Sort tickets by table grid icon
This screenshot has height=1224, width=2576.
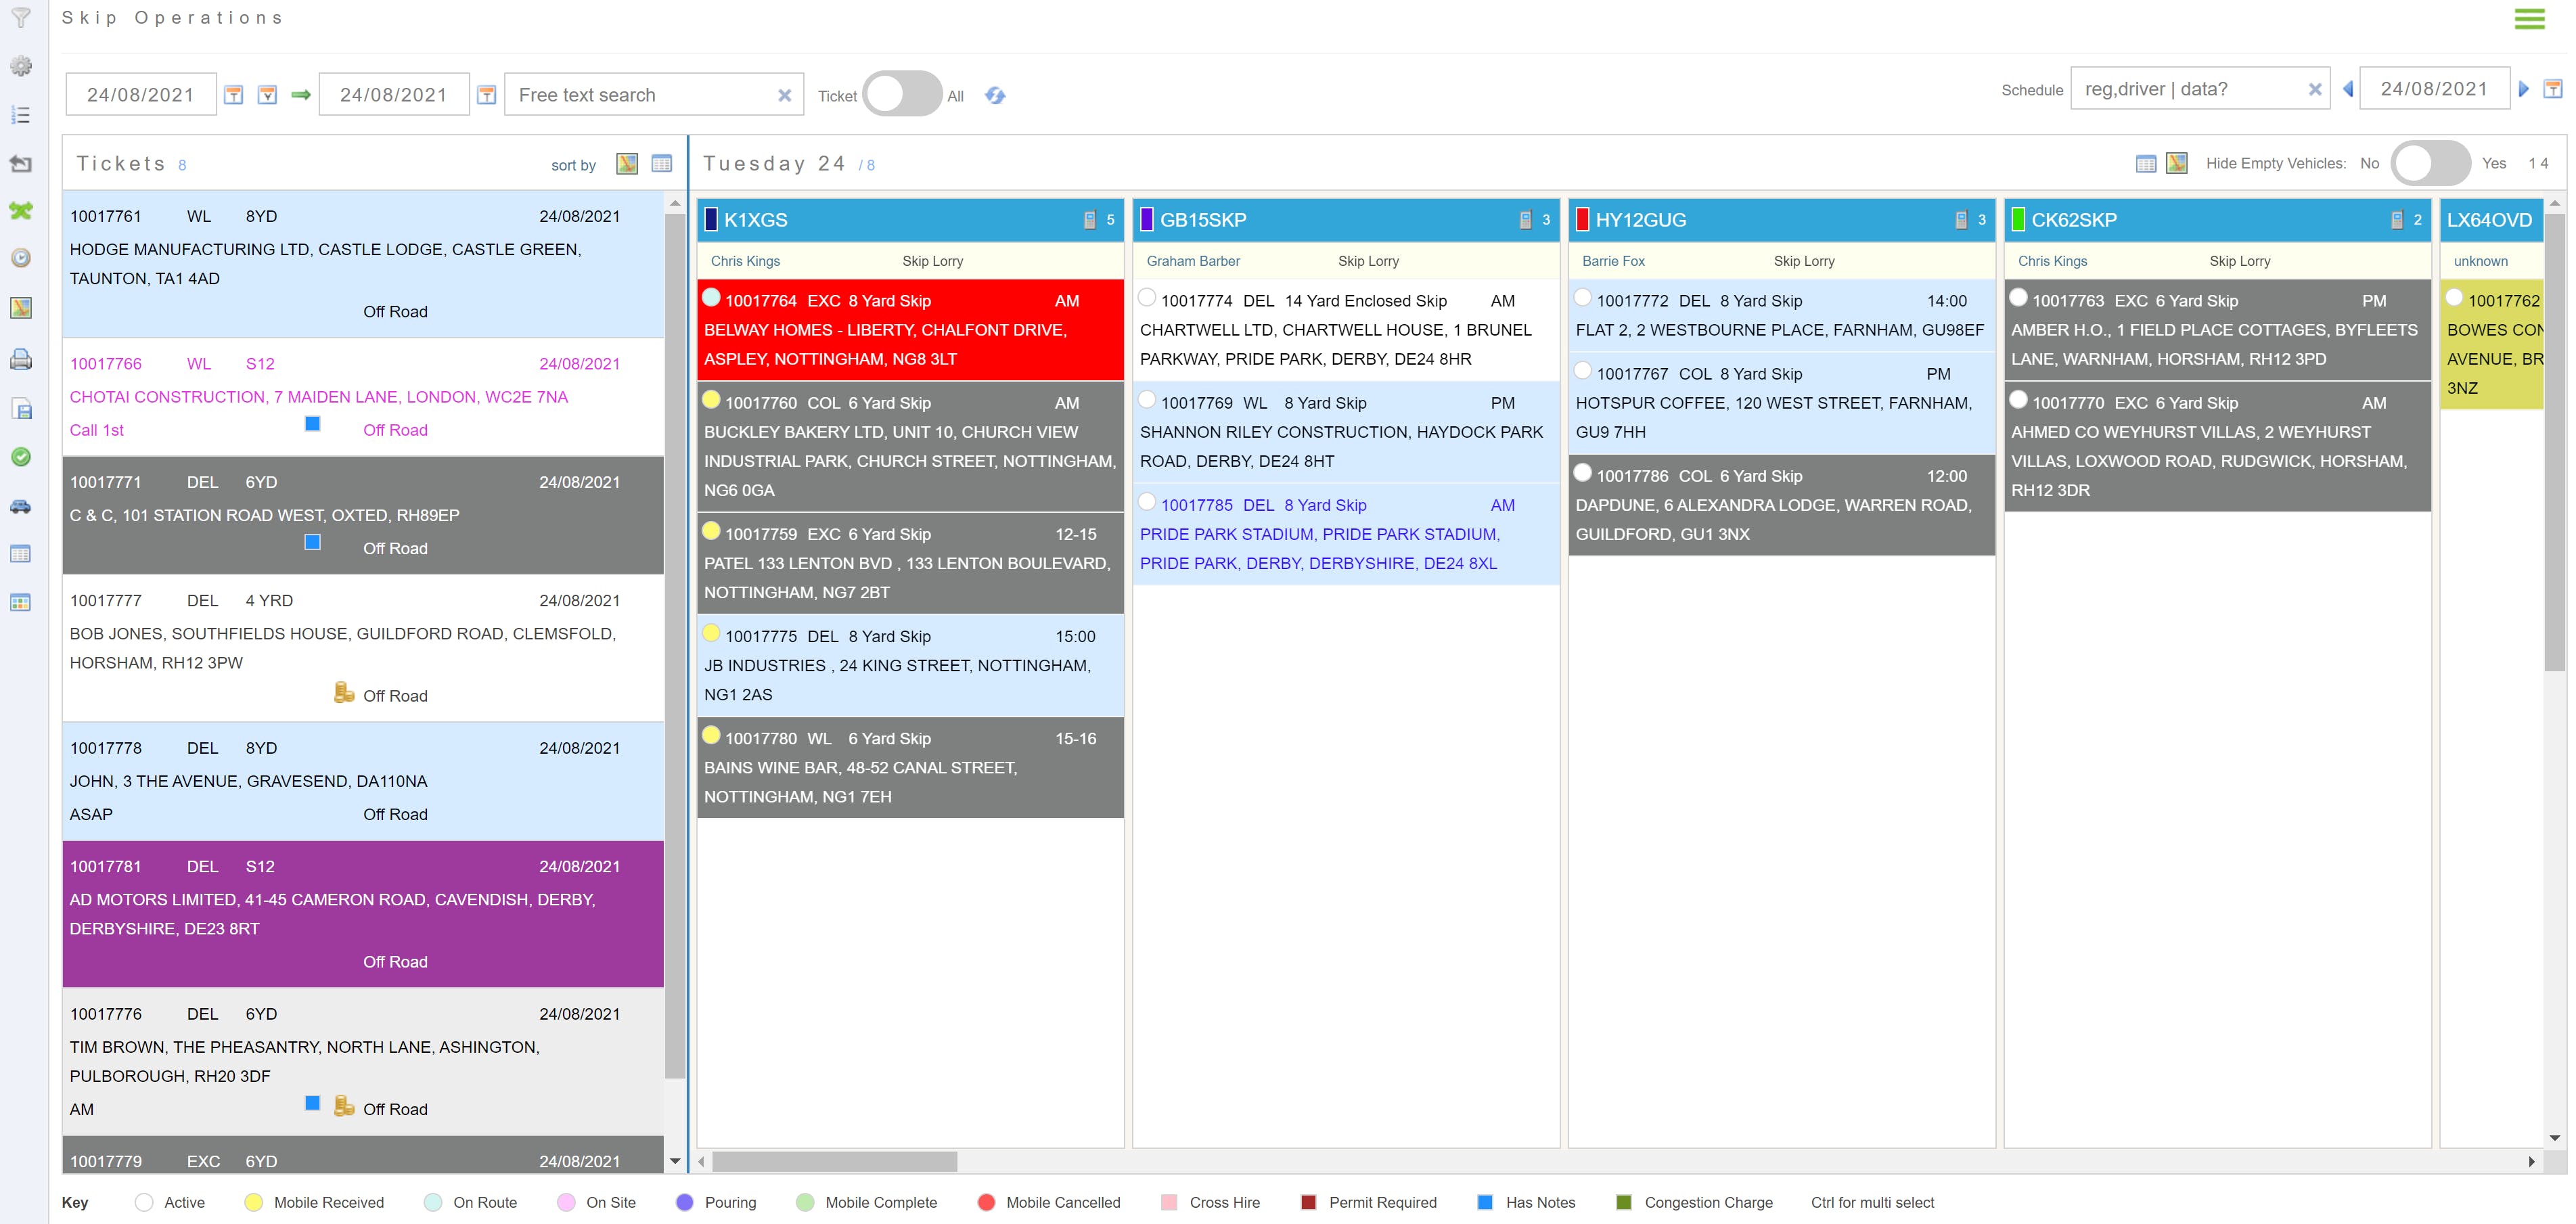coord(662,164)
